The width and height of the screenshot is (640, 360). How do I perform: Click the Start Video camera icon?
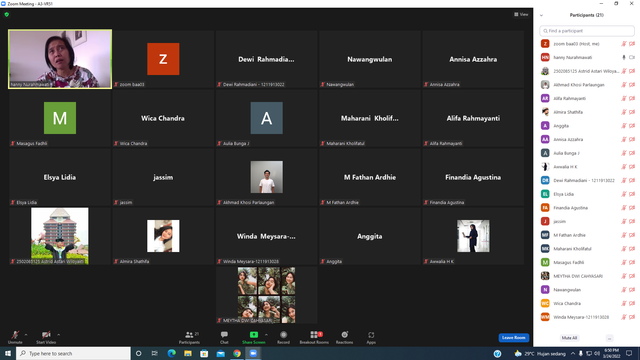46,335
